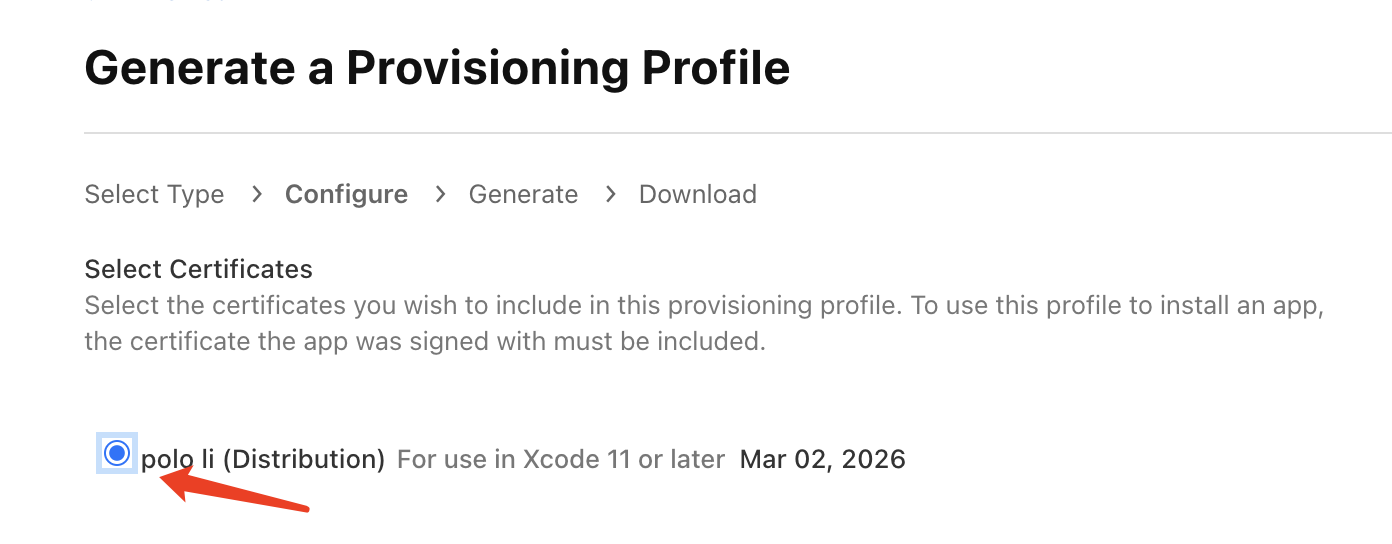The height and width of the screenshot is (544, 1392).
Task: Click the word 'Provisioning' in the title
Action: (x=487, y=68)
